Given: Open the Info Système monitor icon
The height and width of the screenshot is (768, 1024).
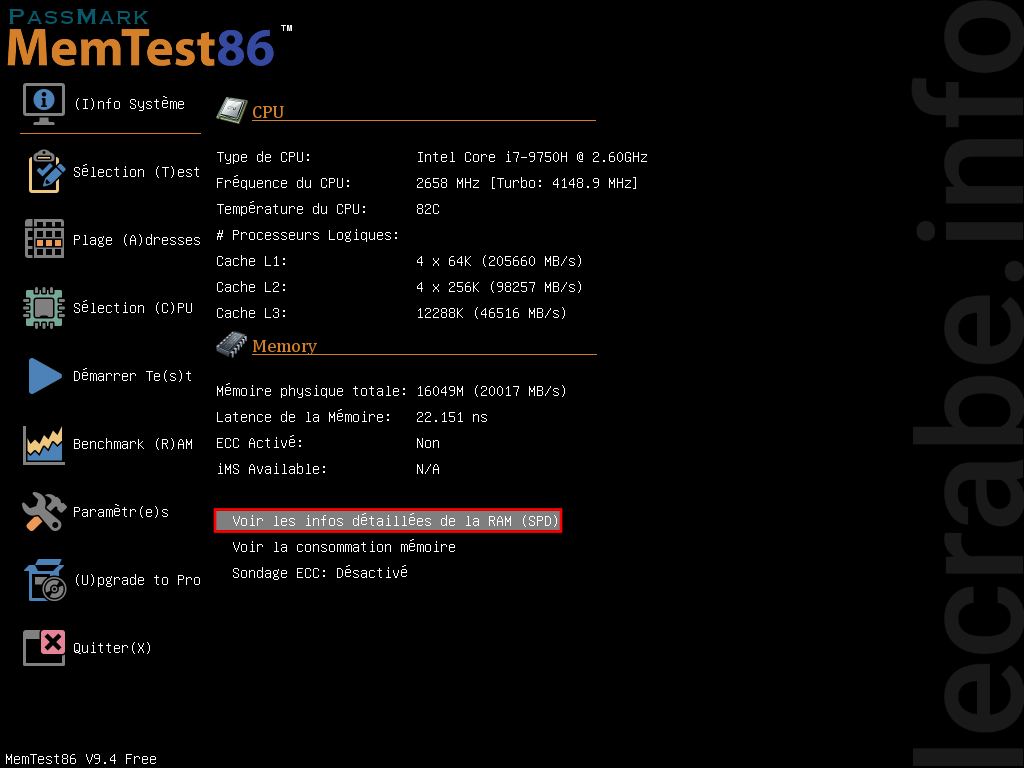Looking at the screenshot, I should pyautogui.click(x=44, y=104).
